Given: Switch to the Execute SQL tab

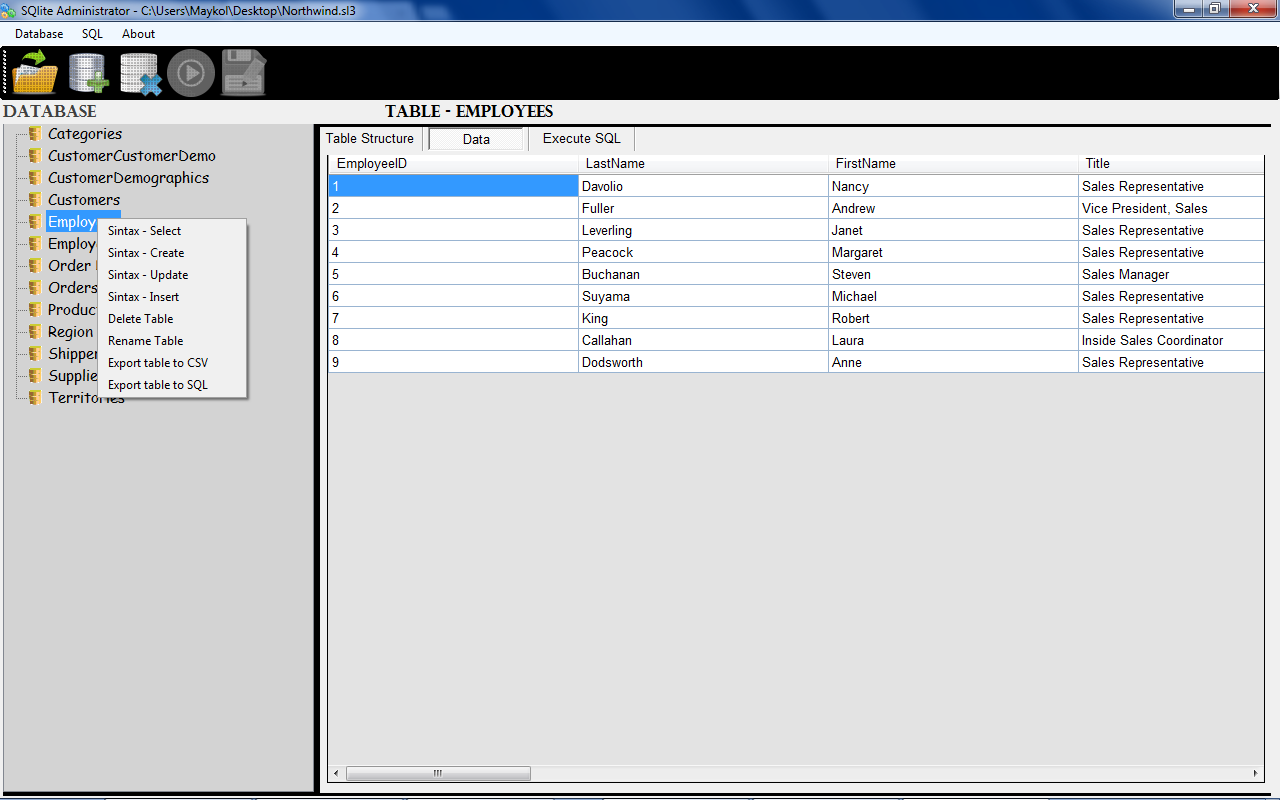Looking at the screenshot, I should [x=580, y=138].
